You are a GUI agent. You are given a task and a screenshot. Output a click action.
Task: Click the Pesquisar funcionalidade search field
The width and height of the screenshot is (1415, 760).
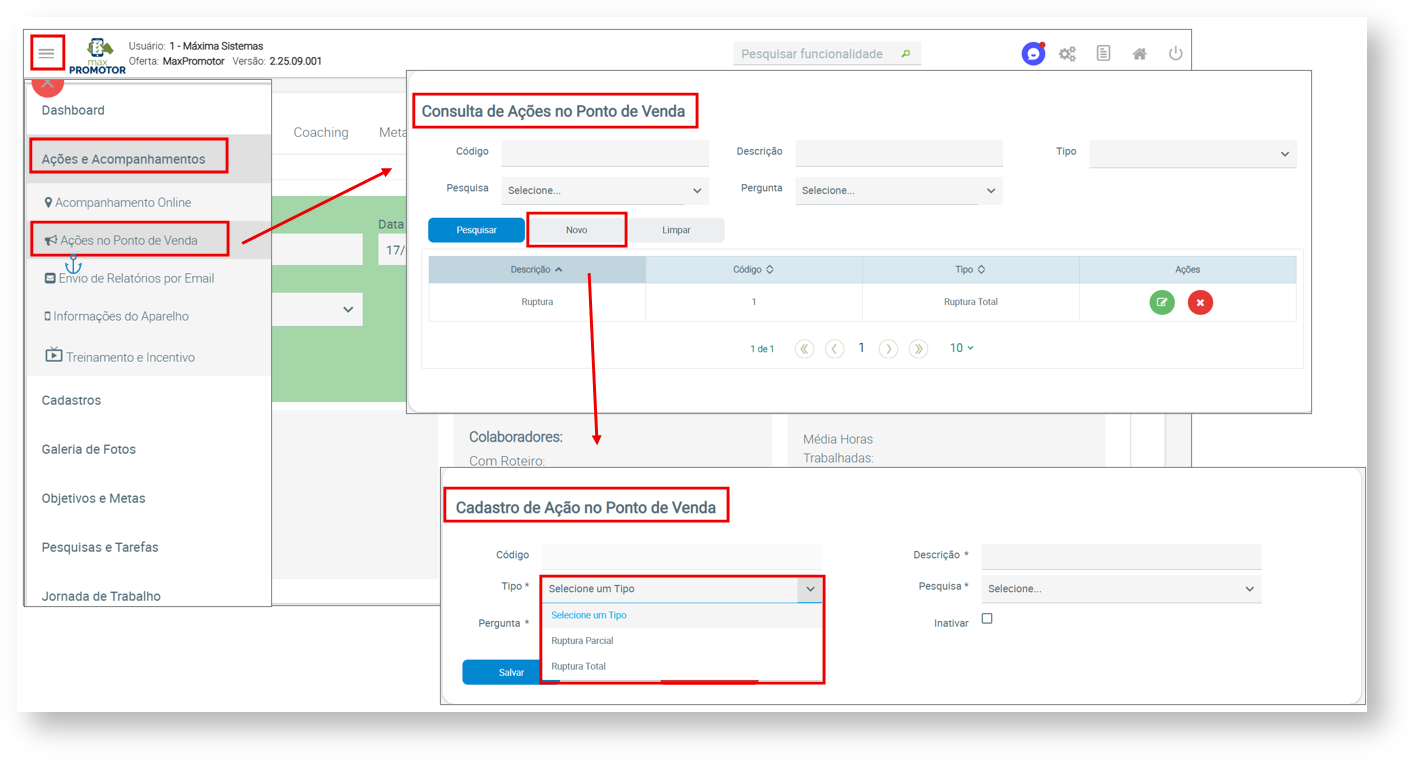[x=814, y=54]
